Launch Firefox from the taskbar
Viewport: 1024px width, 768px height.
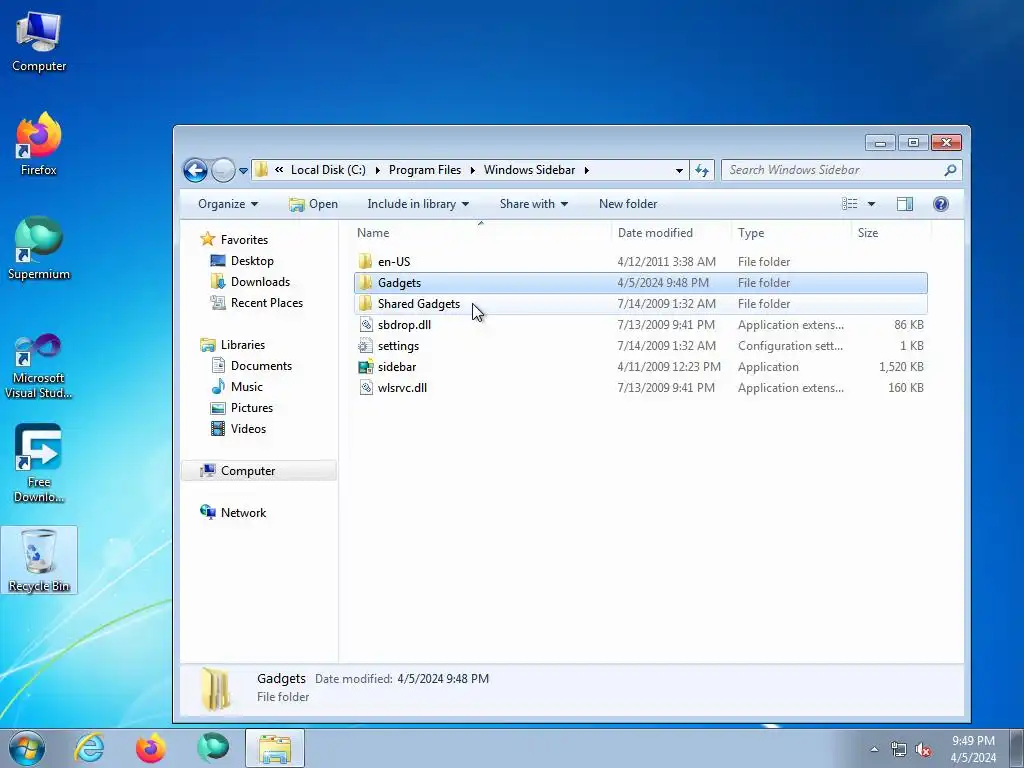pyautogui.click(x=151, y=748)
